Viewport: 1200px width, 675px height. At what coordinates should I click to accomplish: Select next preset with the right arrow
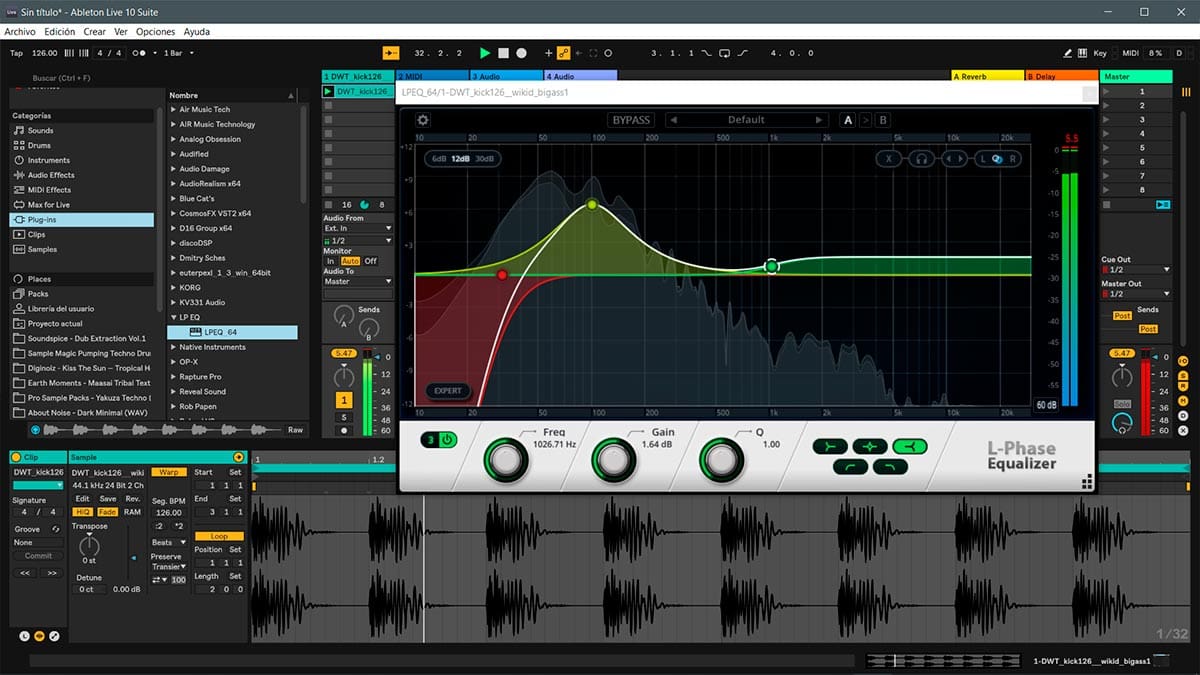pyautogui.click(x=819, y=120)
